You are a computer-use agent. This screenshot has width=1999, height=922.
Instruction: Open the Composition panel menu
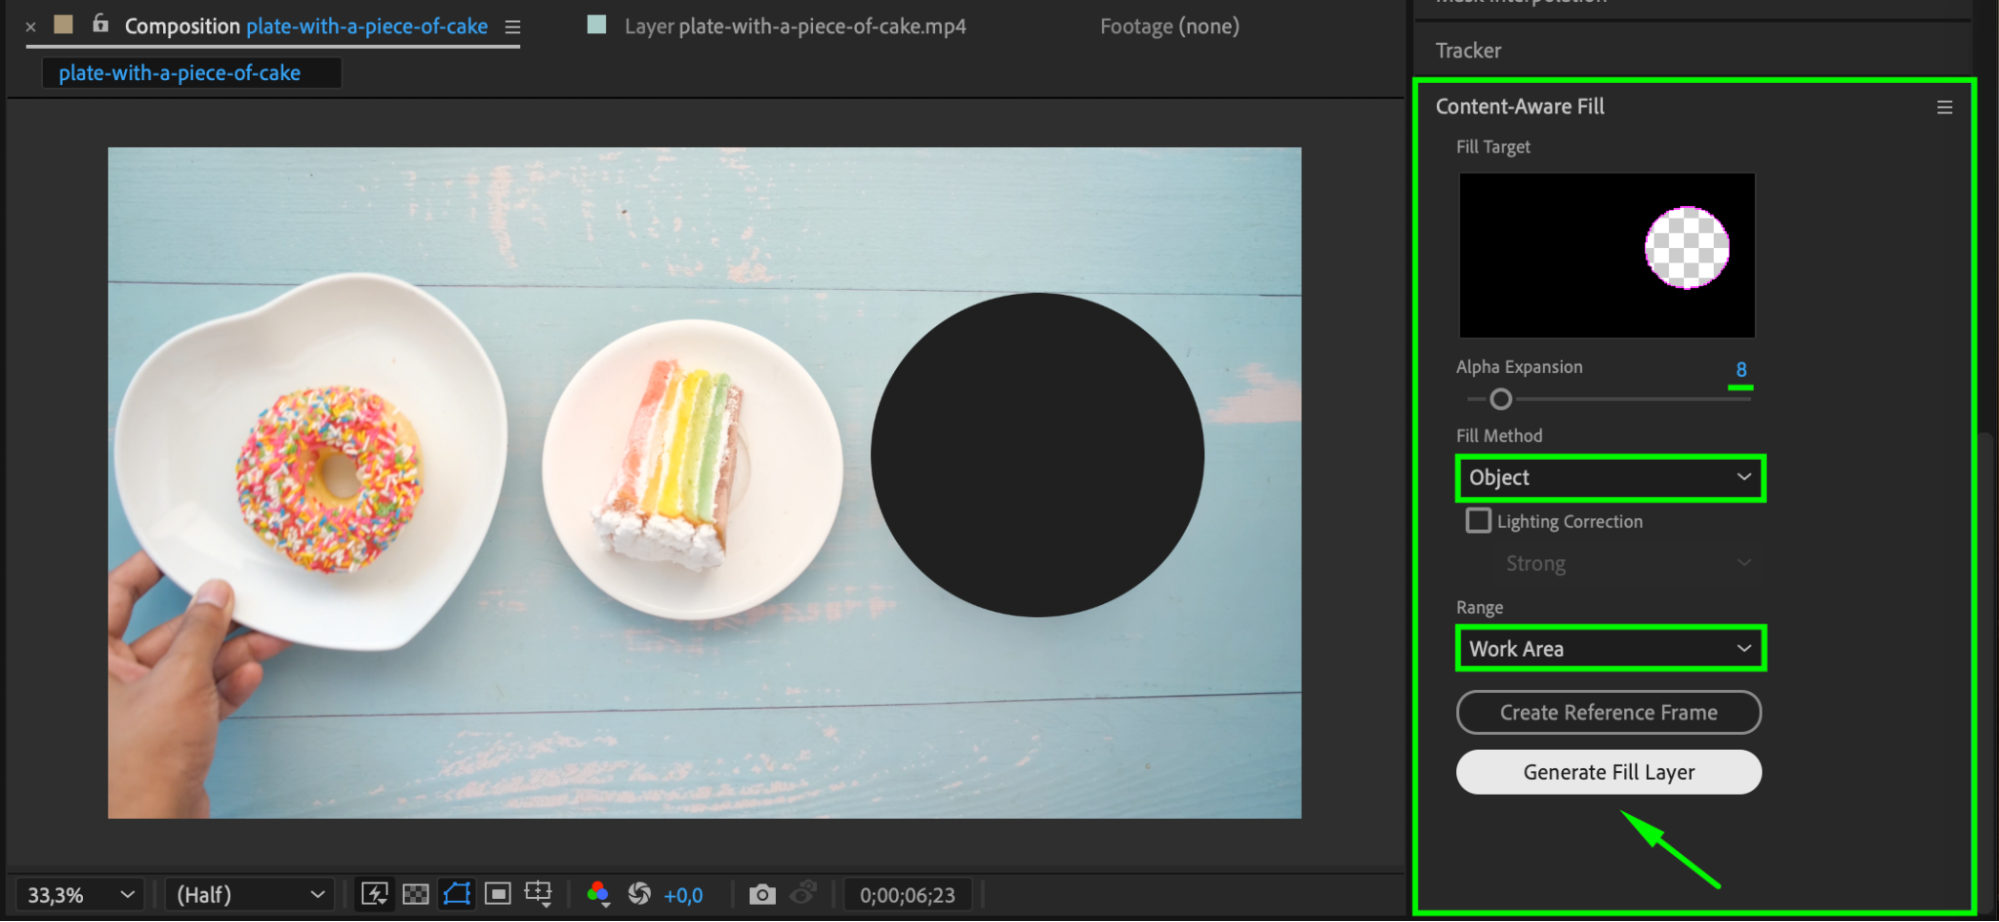pos(513,27)
